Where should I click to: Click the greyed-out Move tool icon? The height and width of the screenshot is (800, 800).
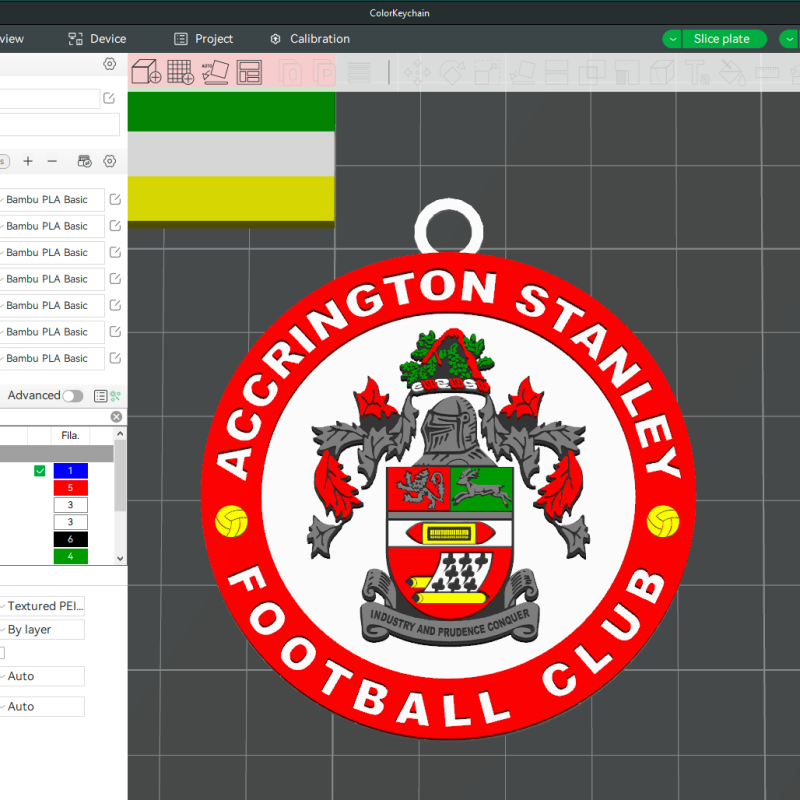click(417, 72)
